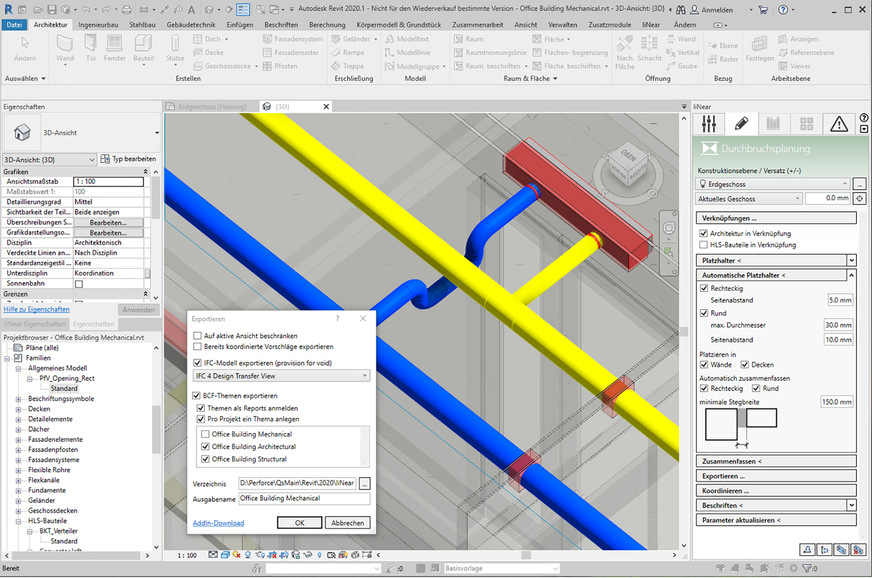Viewport: 872px width, 578px height.
Task: Toggle 'Office Building Mechanical' checkbox in list
Action: [205, 435]
